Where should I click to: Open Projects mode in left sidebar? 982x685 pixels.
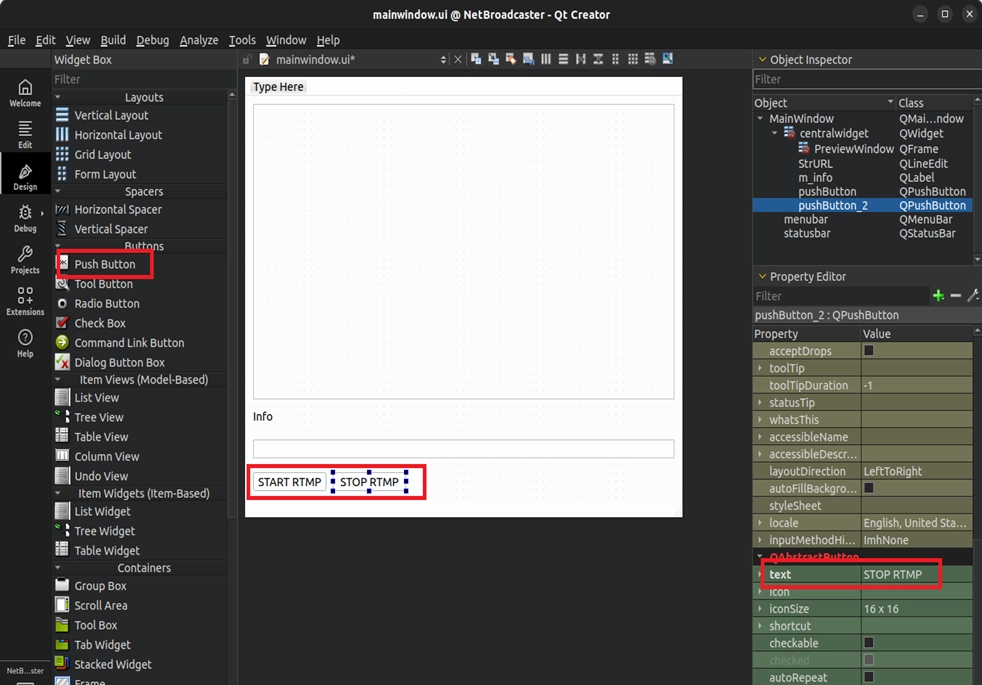coord(25,260)
